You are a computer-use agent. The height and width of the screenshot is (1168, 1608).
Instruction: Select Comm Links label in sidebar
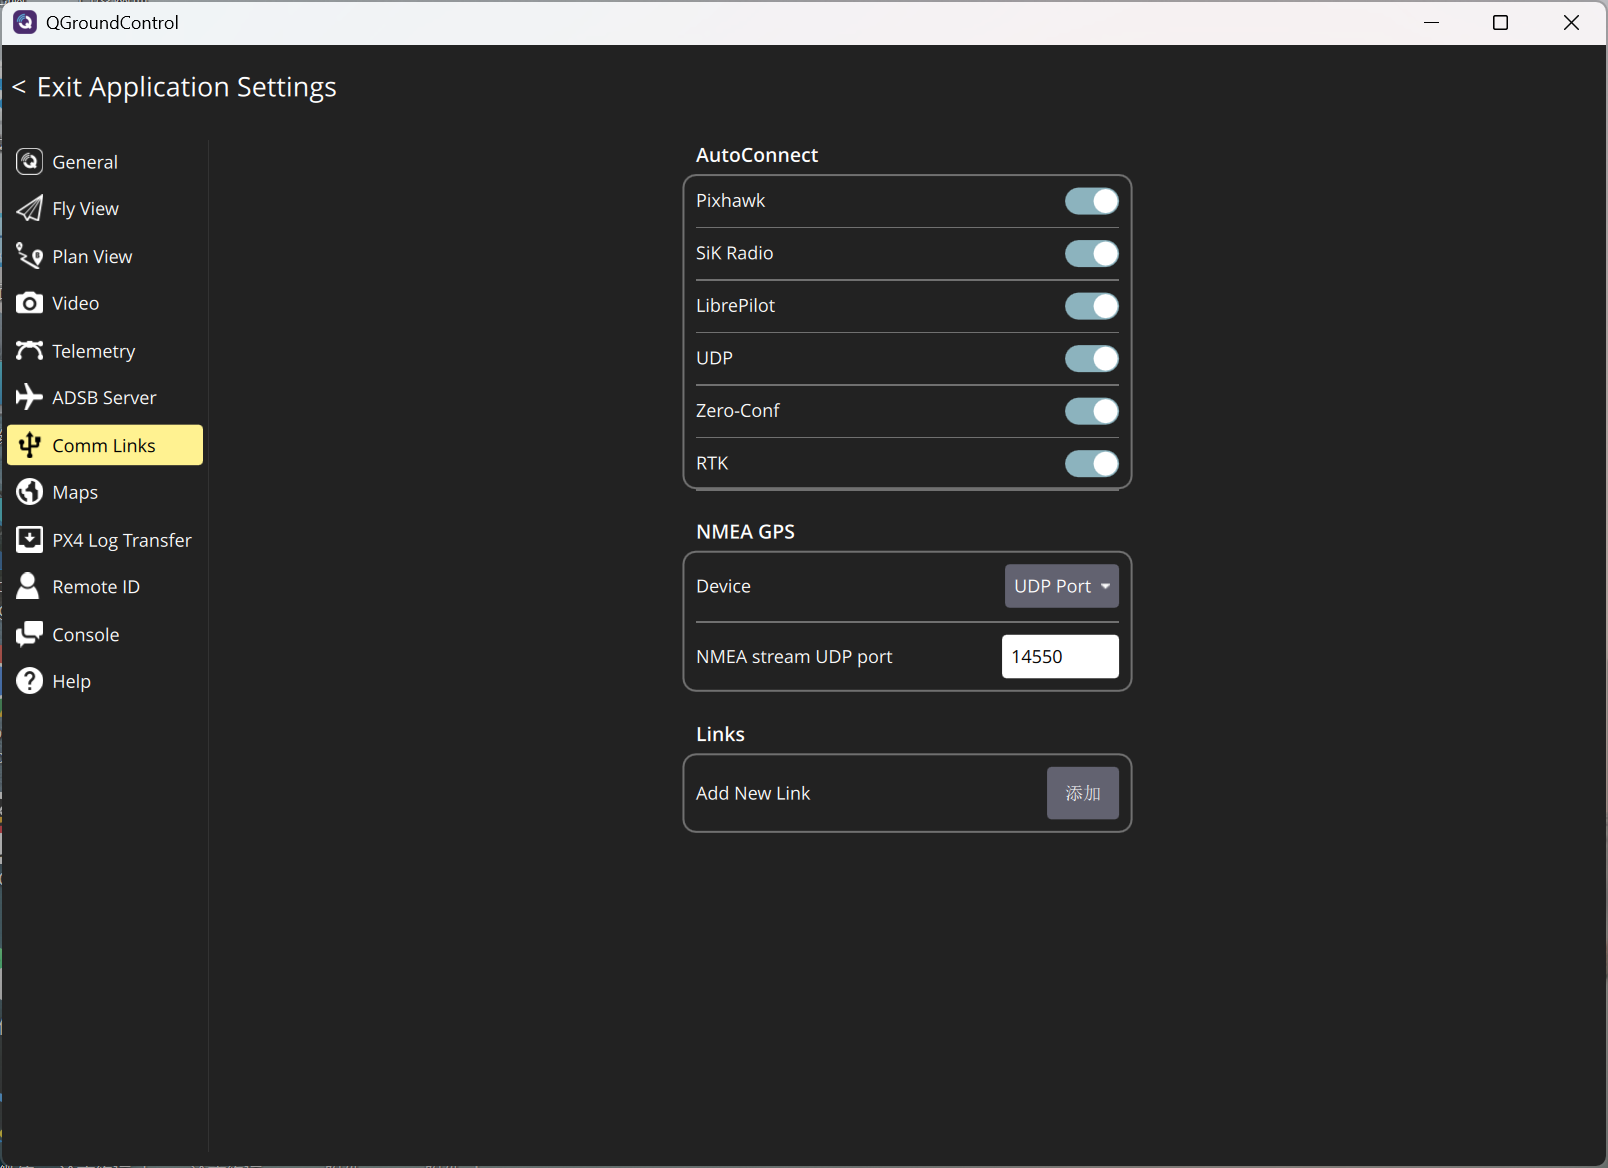tap(104, 446)
